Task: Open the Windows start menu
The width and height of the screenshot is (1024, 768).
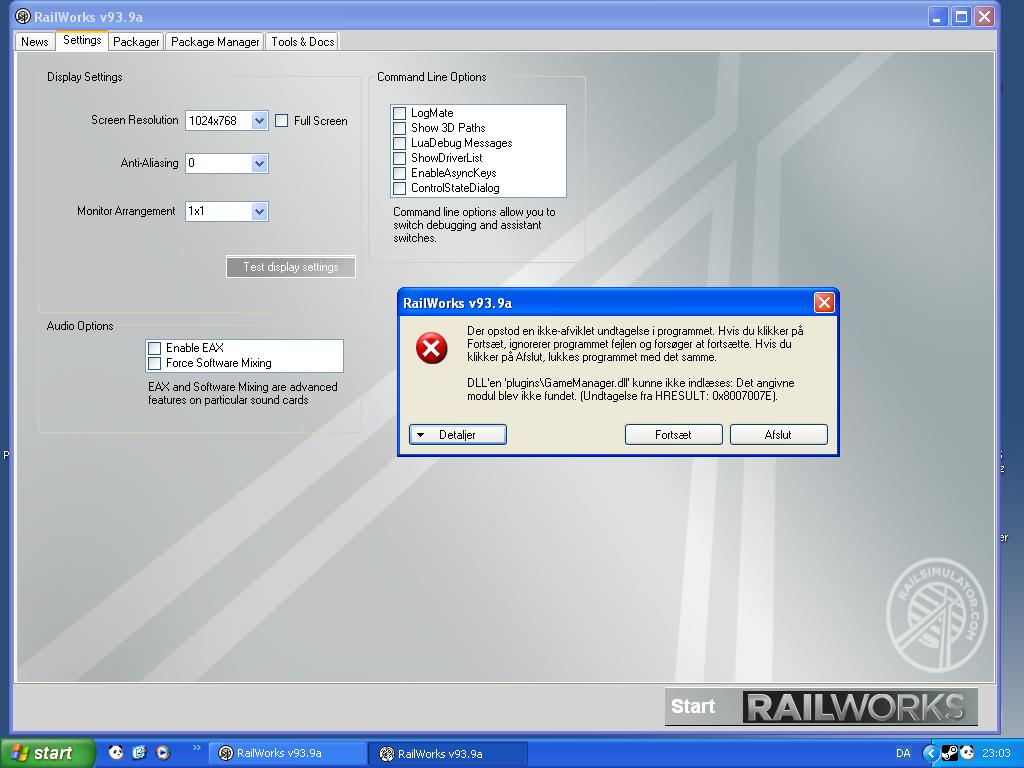Action: pyautogui.click(x=47, y=753)
